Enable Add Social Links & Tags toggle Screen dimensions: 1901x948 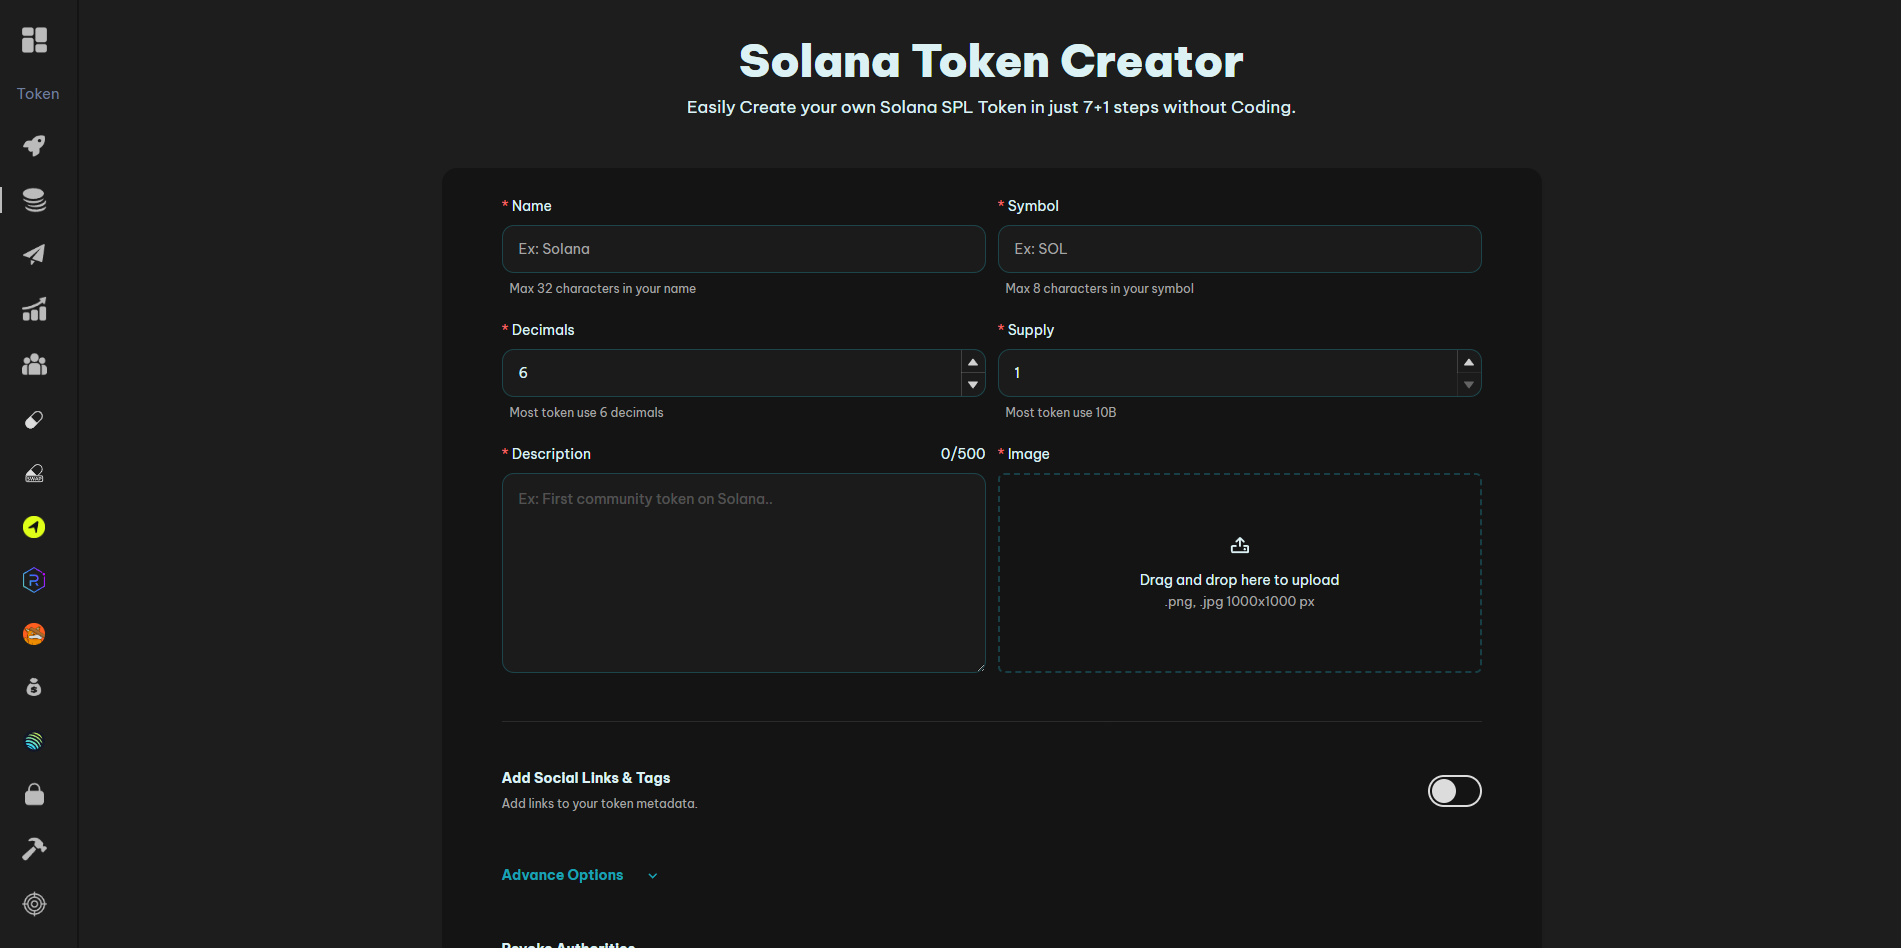pos(1454,791)
